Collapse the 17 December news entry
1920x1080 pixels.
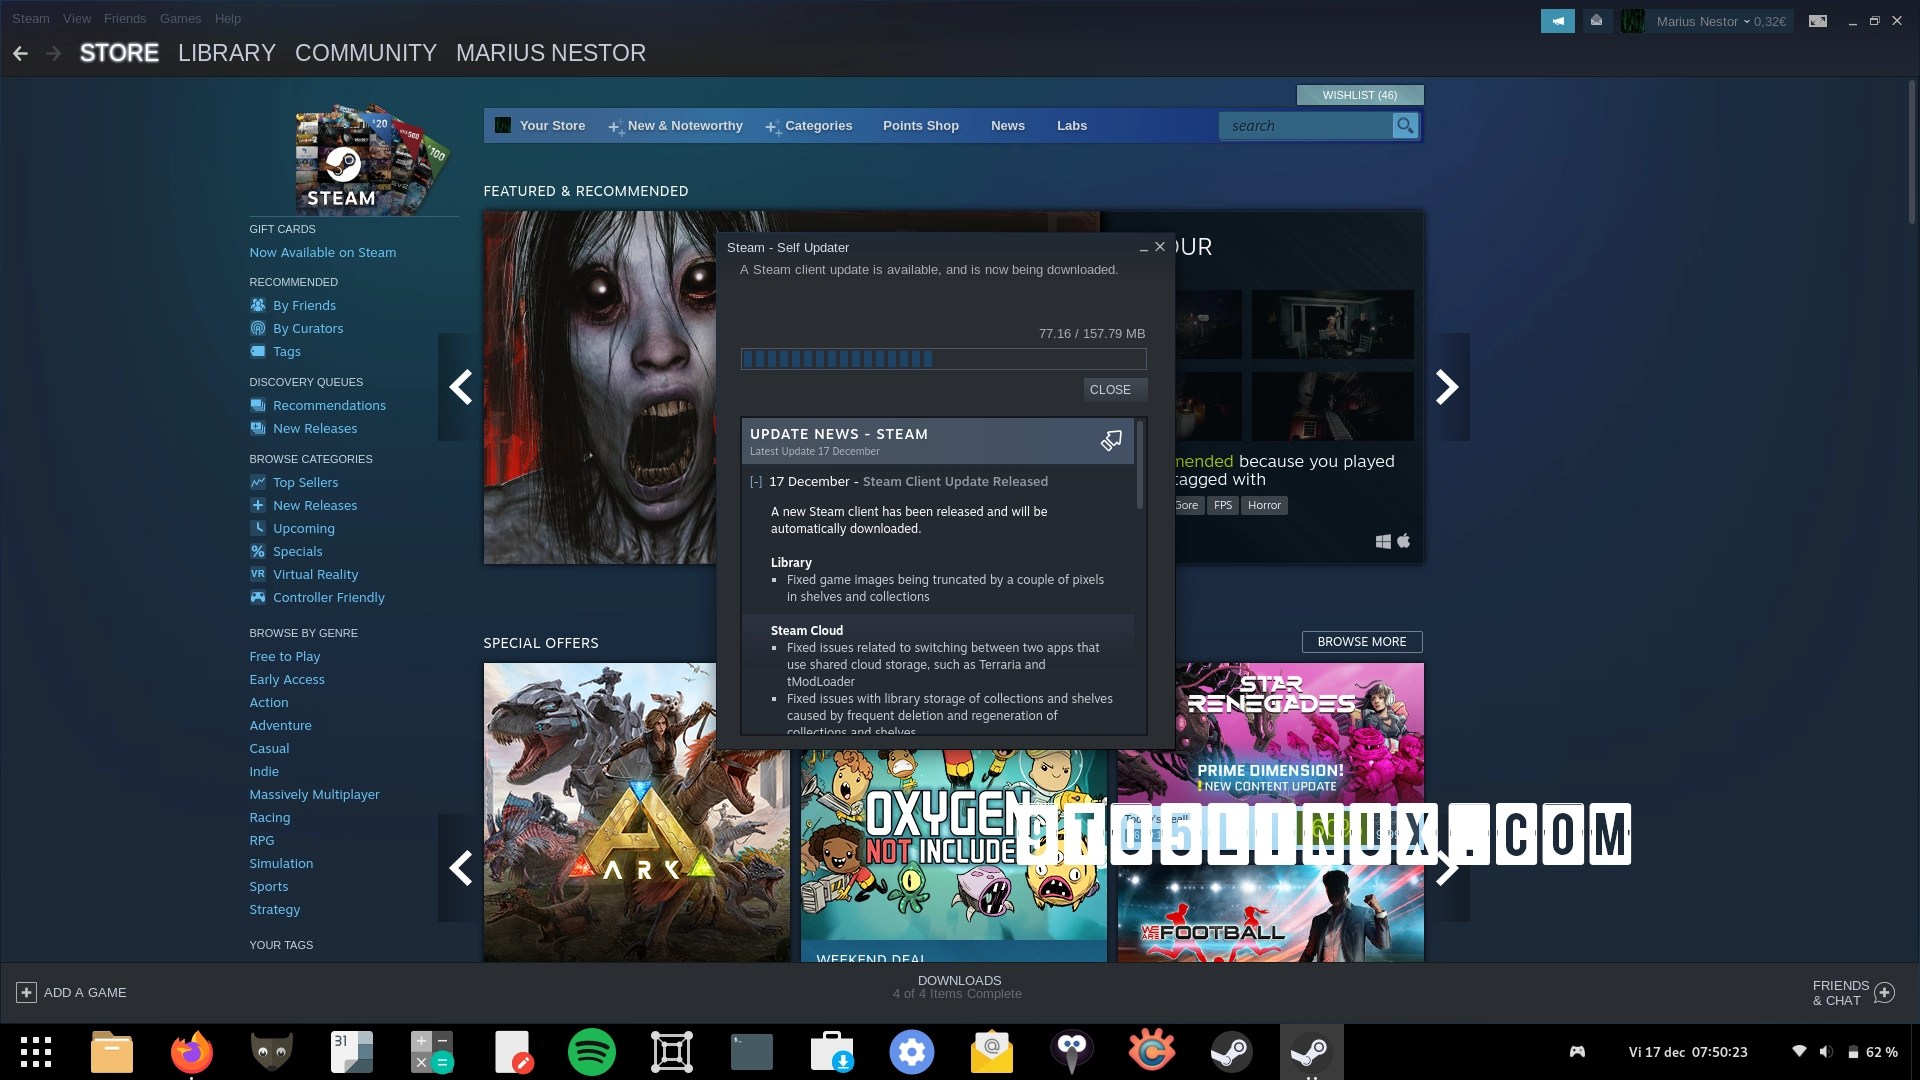coord(756,482)
